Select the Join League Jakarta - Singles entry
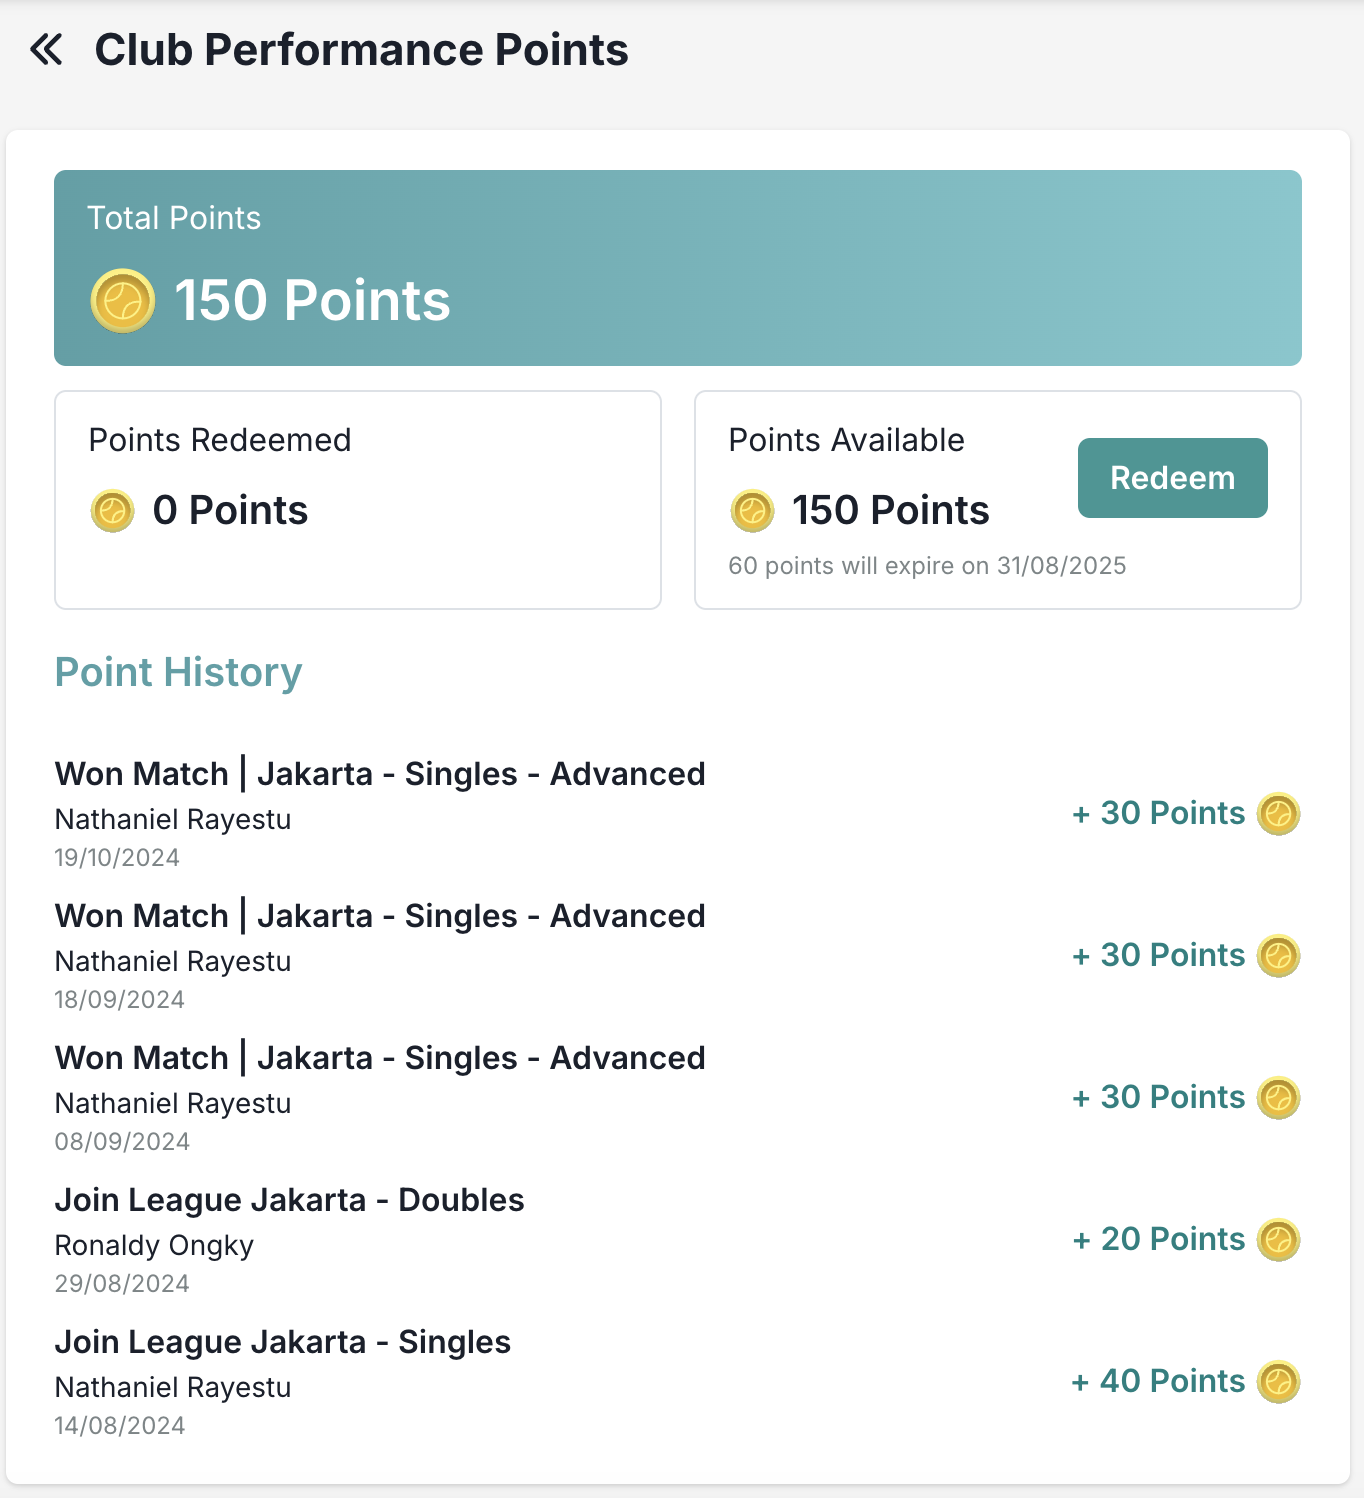The width and height of the screenshot is (1364, 1498). pyautogui.click(x=282, y=1343)
